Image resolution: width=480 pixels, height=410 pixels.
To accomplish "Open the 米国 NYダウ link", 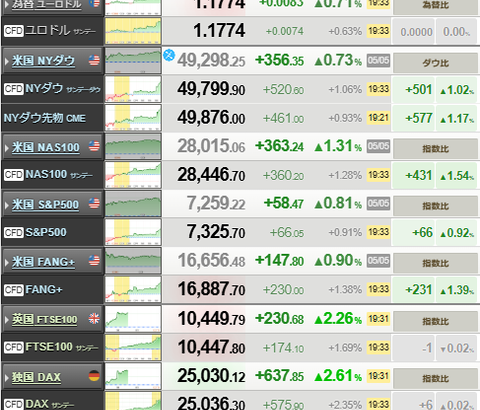I will 43,61.
